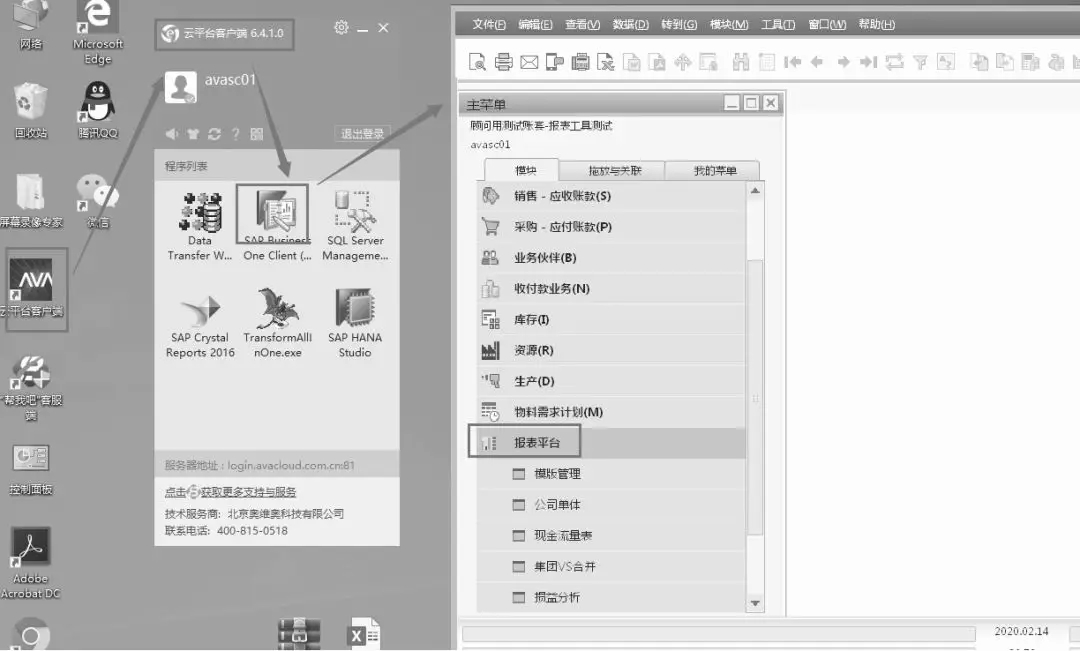The image size is (1080, 651).
Task: Open 公司单体 under 报表平台
Action: click(x=612, y=505)
